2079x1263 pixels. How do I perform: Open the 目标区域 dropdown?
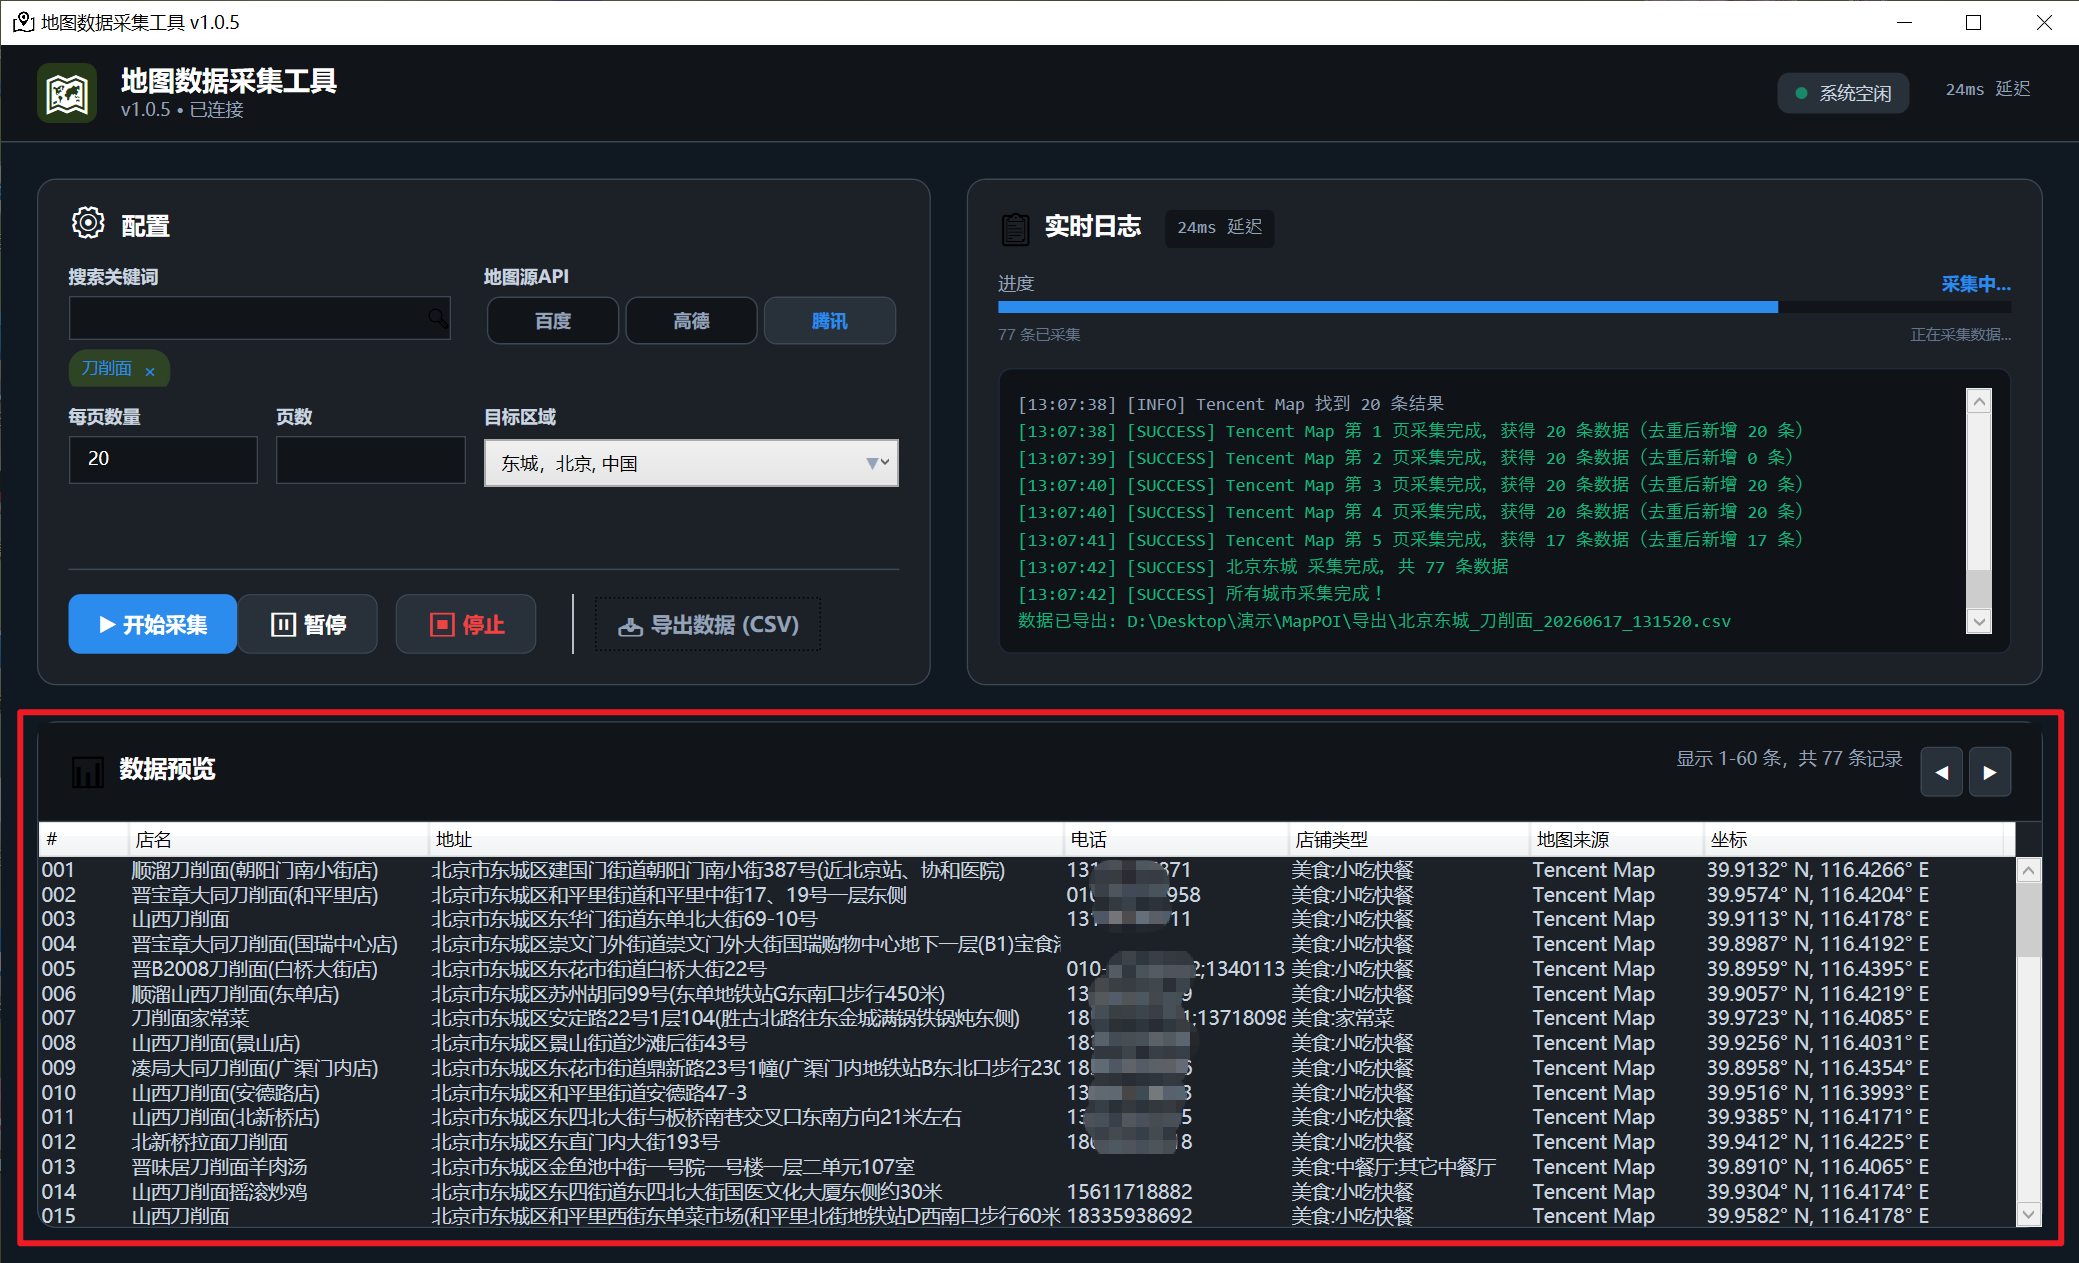click(x=691, y=463)
